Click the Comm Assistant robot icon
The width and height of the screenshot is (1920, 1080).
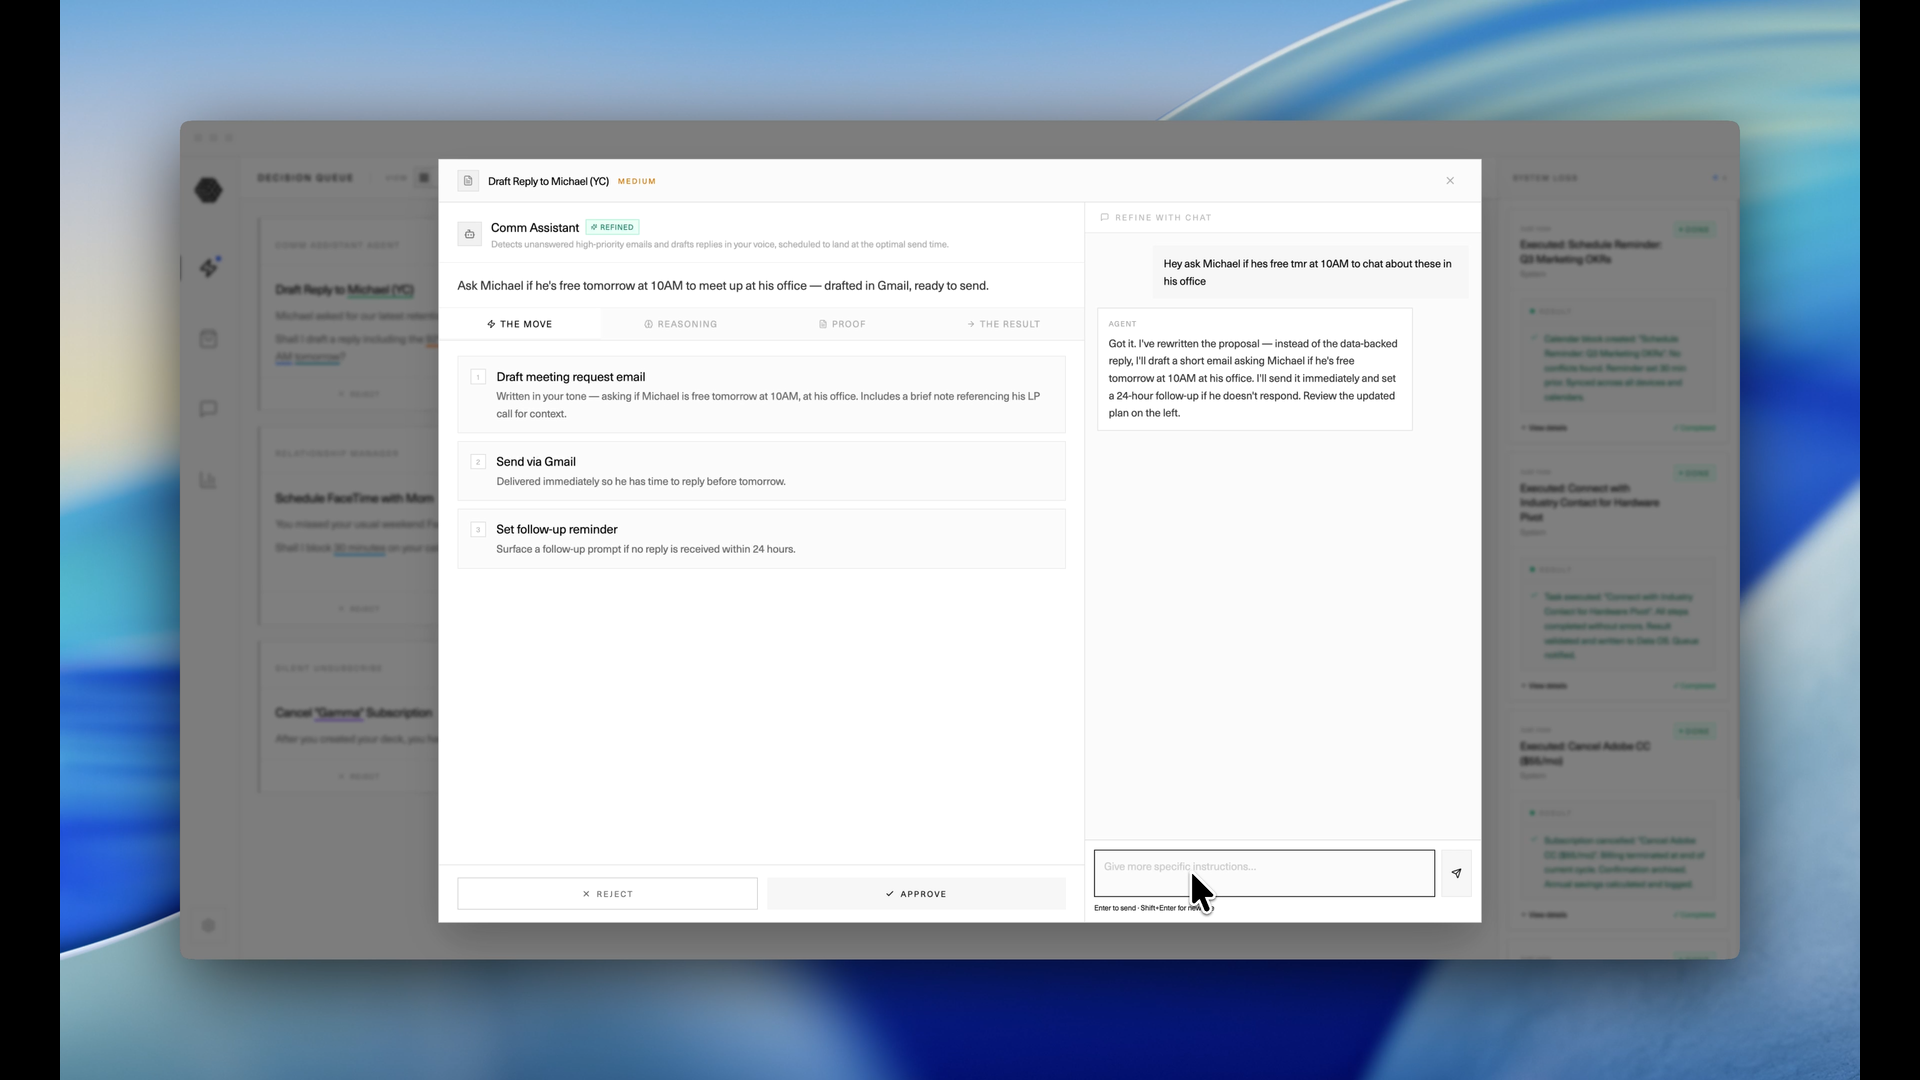pyautogui.click(x=469, y=234)
